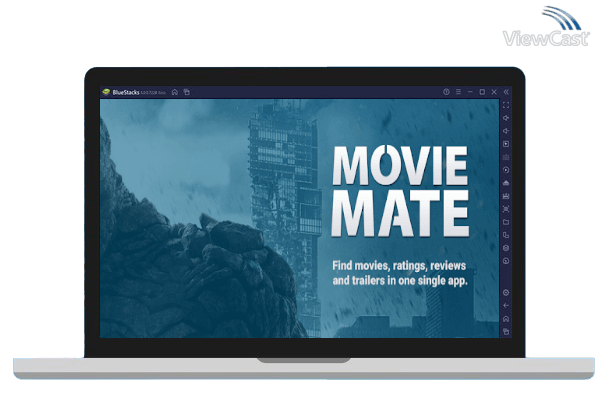Click the BlueStacks title text

tap(126, 92)
